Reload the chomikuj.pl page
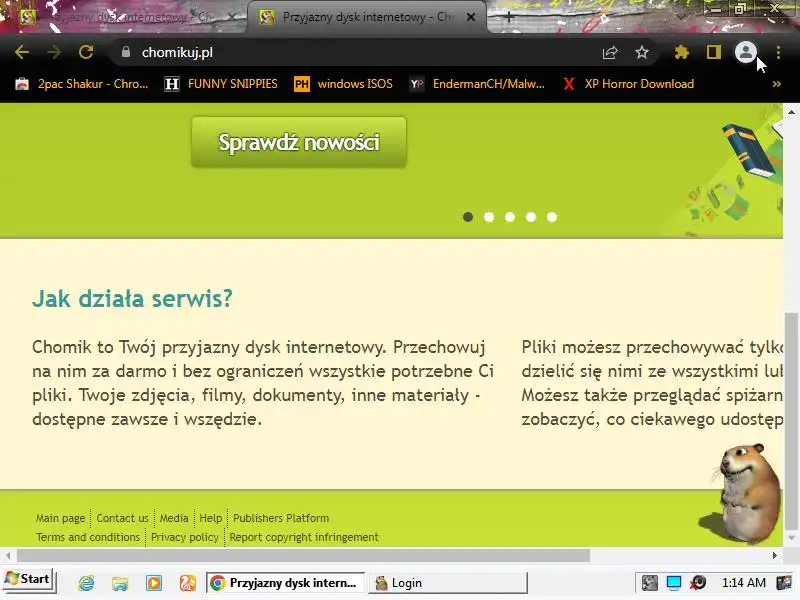Image resolution: width=800 pixels, height=600 pixels. click(86, 52)
